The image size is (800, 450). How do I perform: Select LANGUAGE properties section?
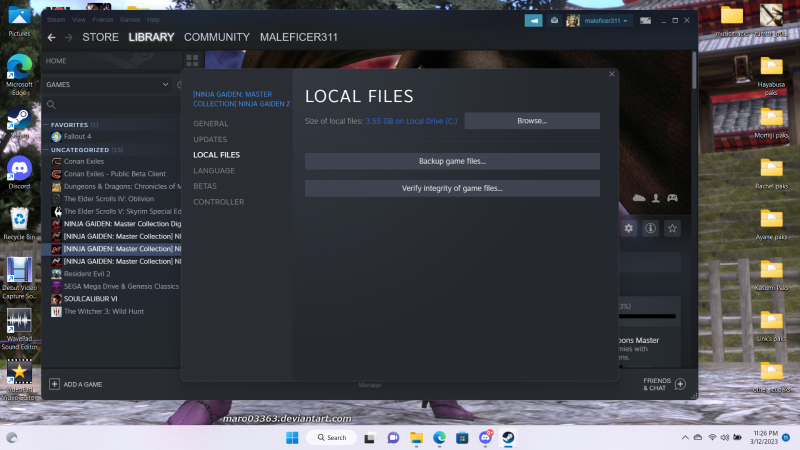(x=214, y=170)
